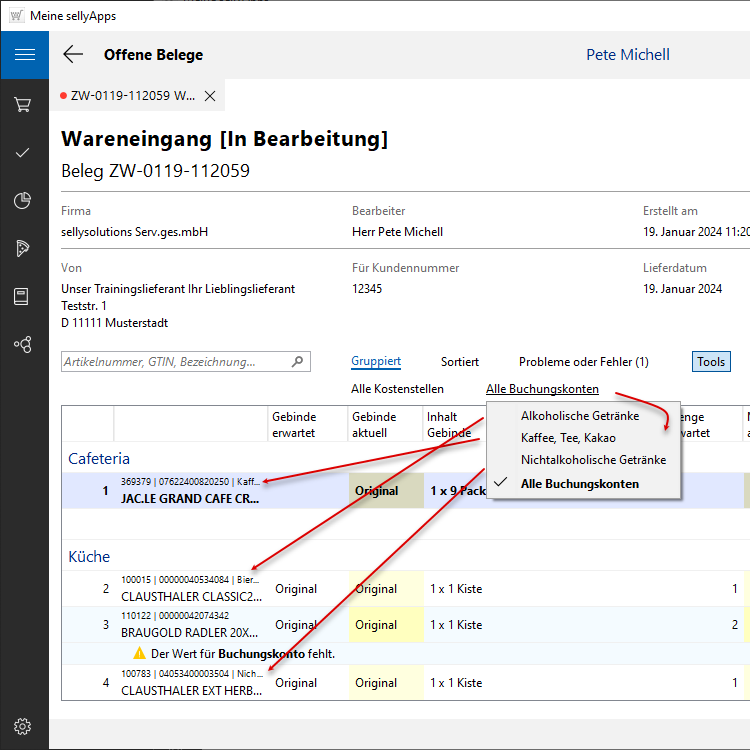The image size is (750, 750).
Task: Open the hamburger navigation menu
Action: 24,55
